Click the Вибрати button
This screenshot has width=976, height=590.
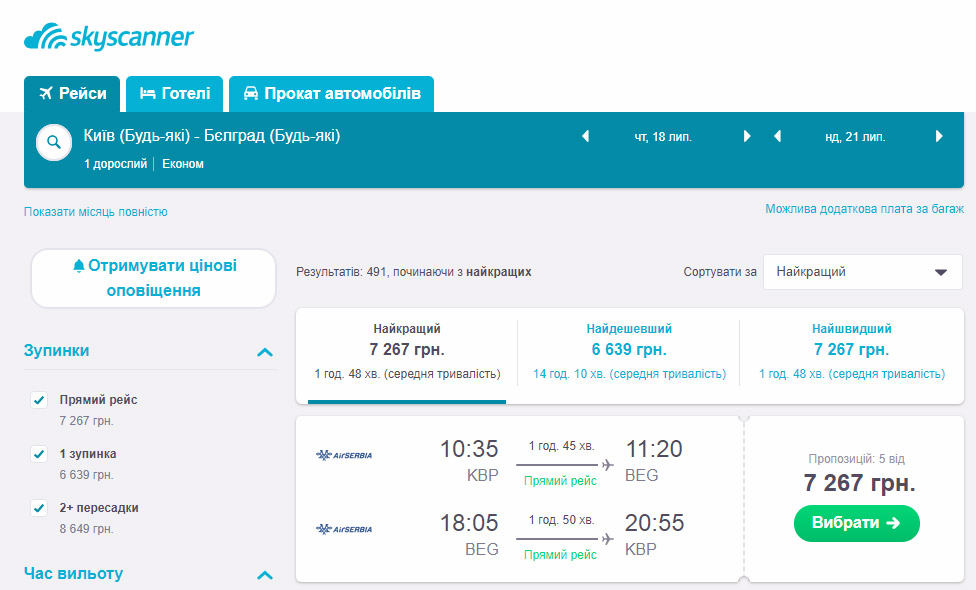[x=856, y=523]
